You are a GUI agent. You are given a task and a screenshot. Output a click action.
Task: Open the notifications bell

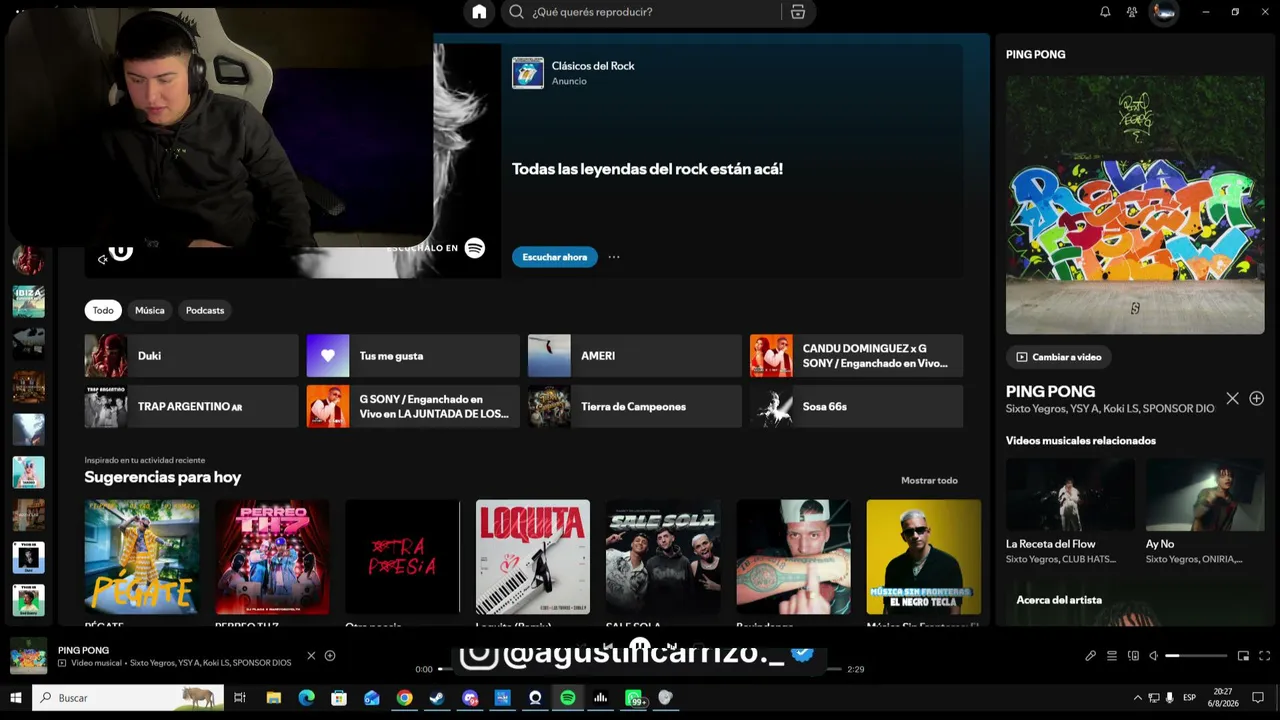[x=1105, y=12]
